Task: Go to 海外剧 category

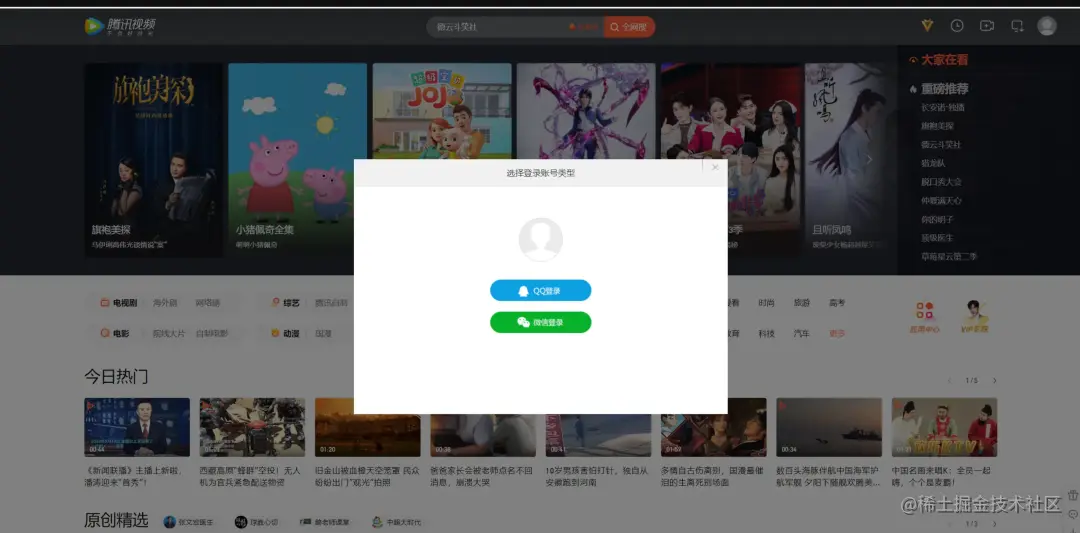Action: pos(165,302)
